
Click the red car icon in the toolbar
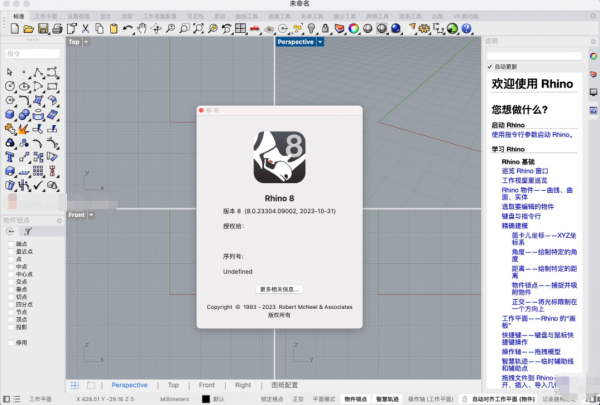[254, 29]
